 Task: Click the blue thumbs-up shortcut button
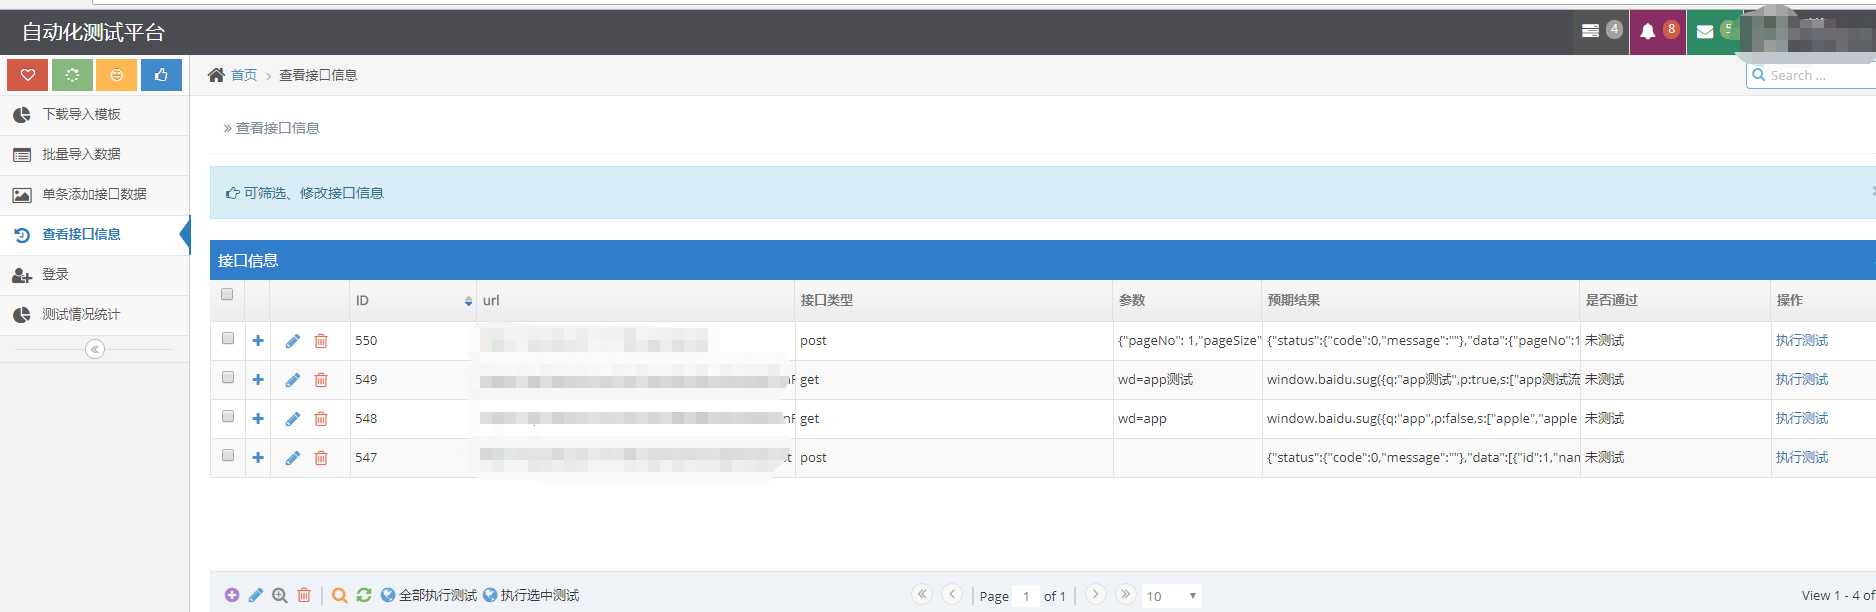[161, 75]
